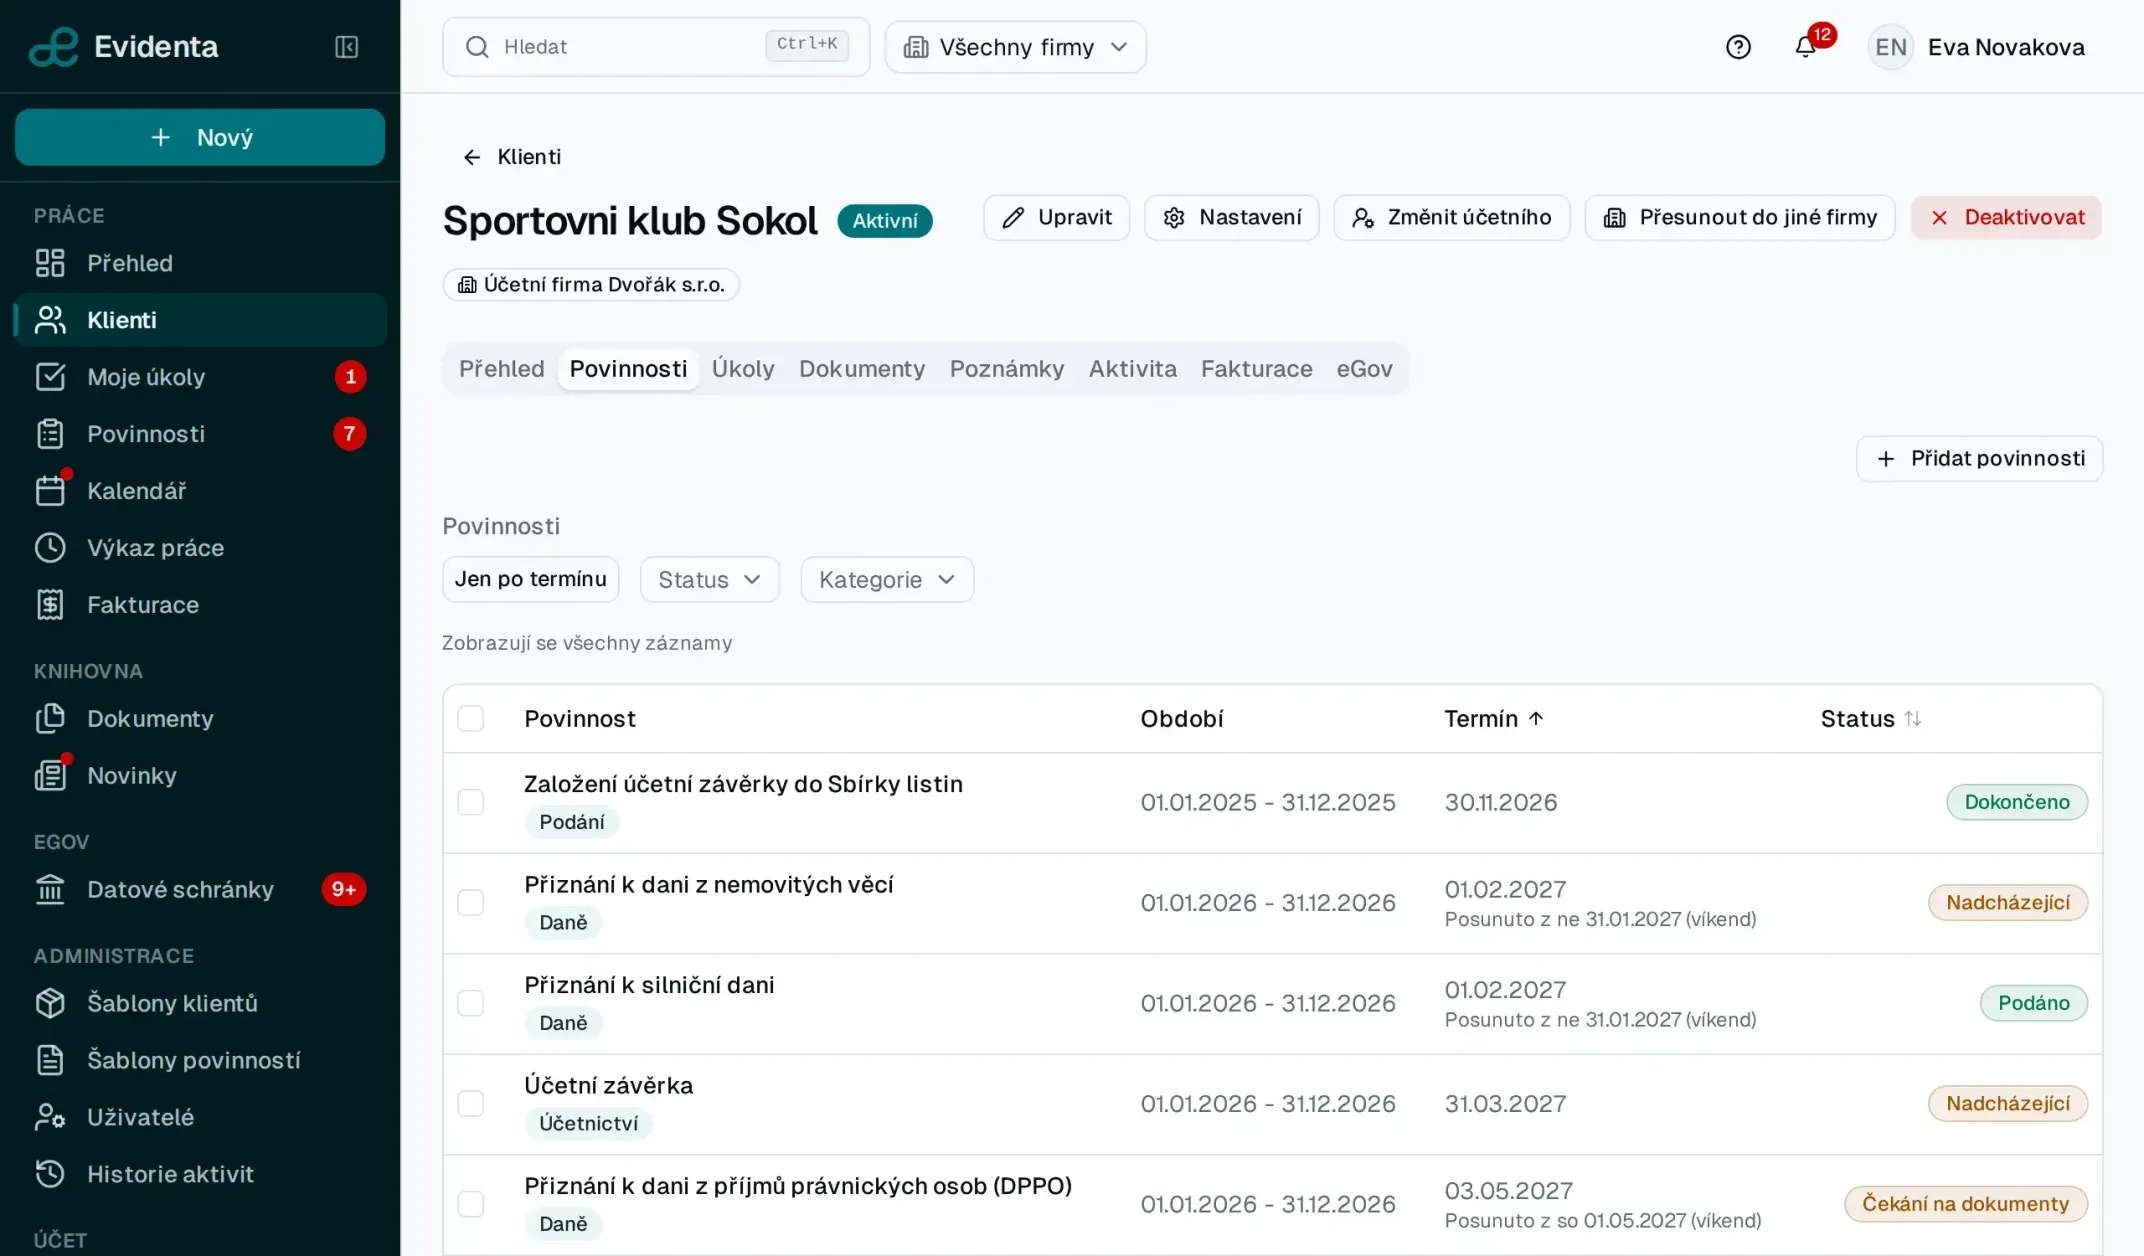Open the Eva Novakova user menu
The width and height of the screenshot is (2144, 1256).
tap(1977, 47)
